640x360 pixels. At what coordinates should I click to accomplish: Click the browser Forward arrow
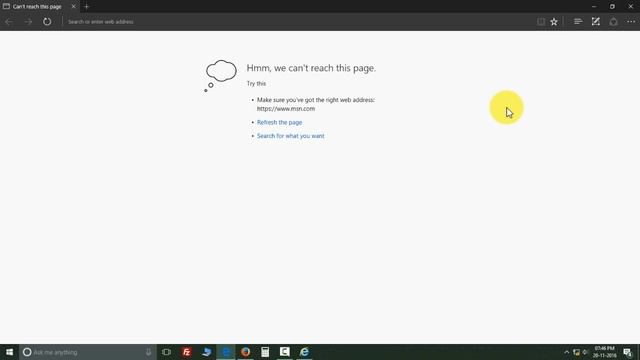click(x=28, y=22)
